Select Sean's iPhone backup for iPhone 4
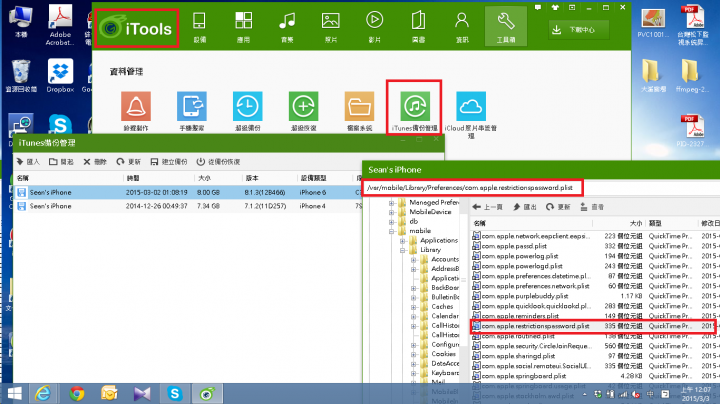The image size is (720, 404). coord(188,206)
